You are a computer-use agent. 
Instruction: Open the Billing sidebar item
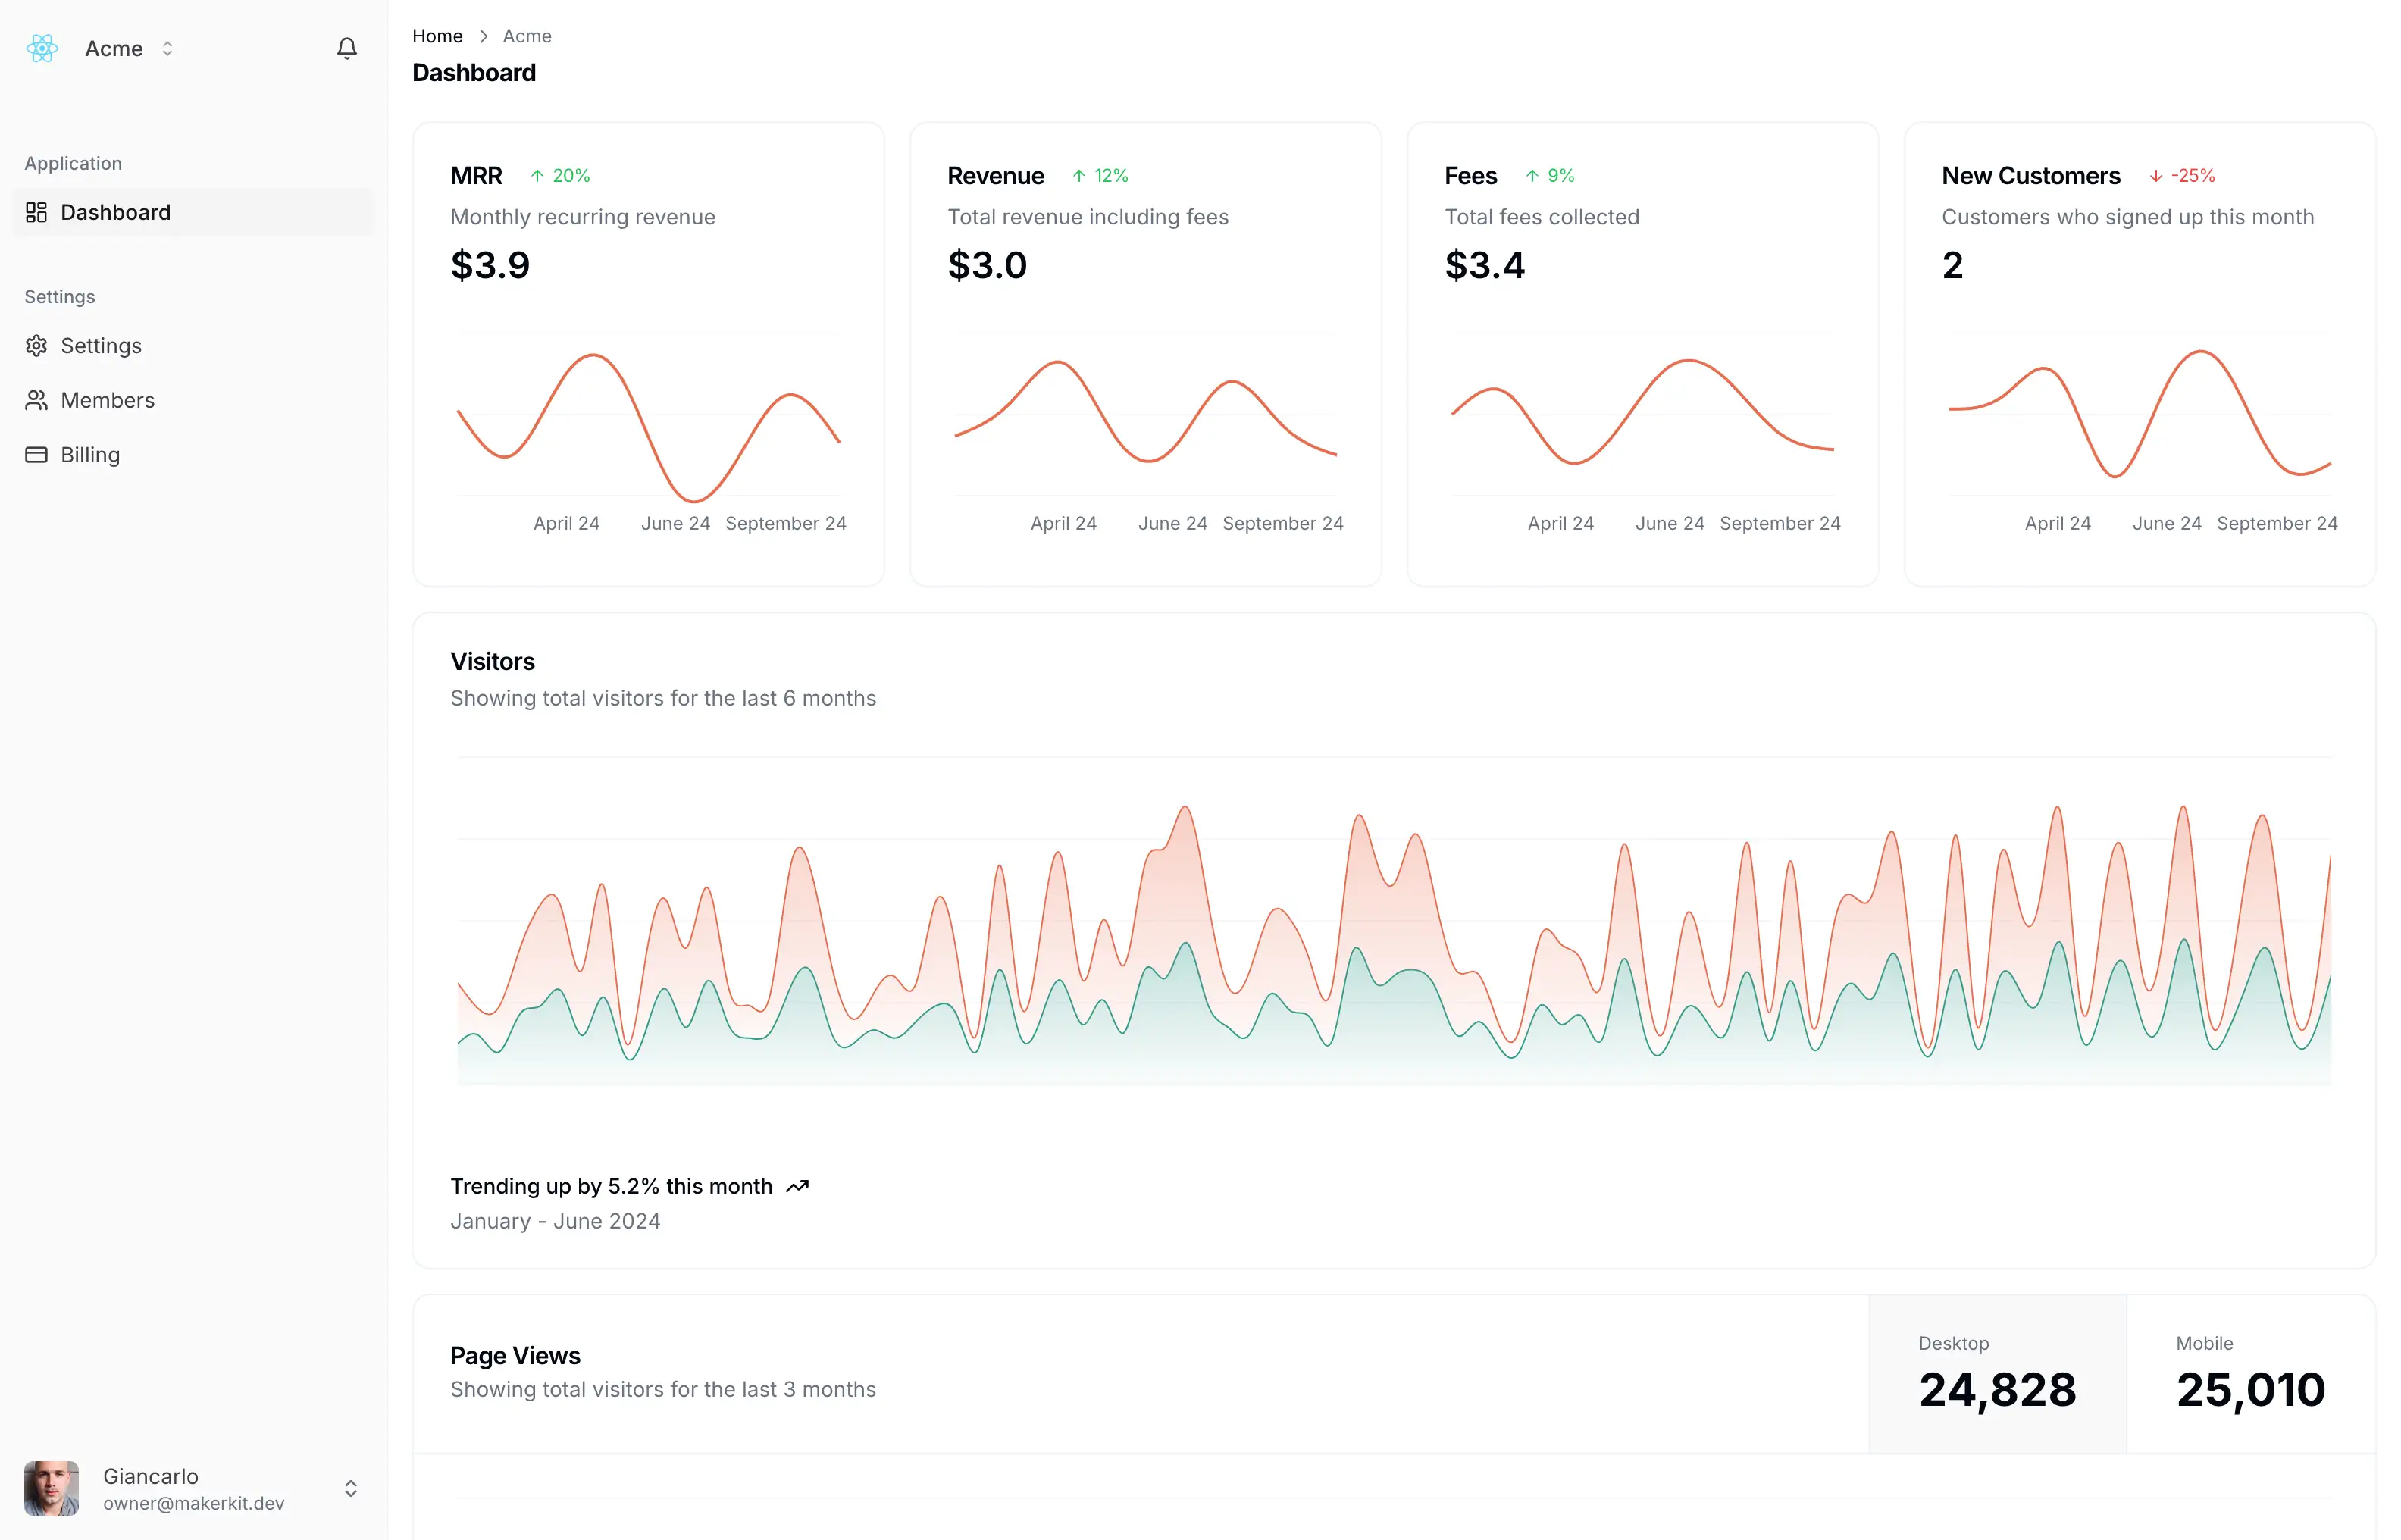[x=193, y=455]
